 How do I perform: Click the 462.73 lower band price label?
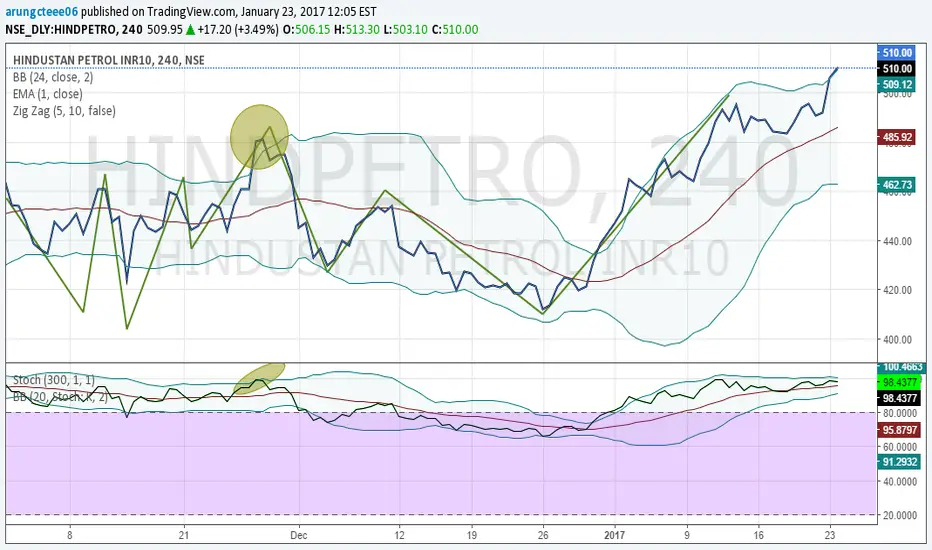(897, 185)
